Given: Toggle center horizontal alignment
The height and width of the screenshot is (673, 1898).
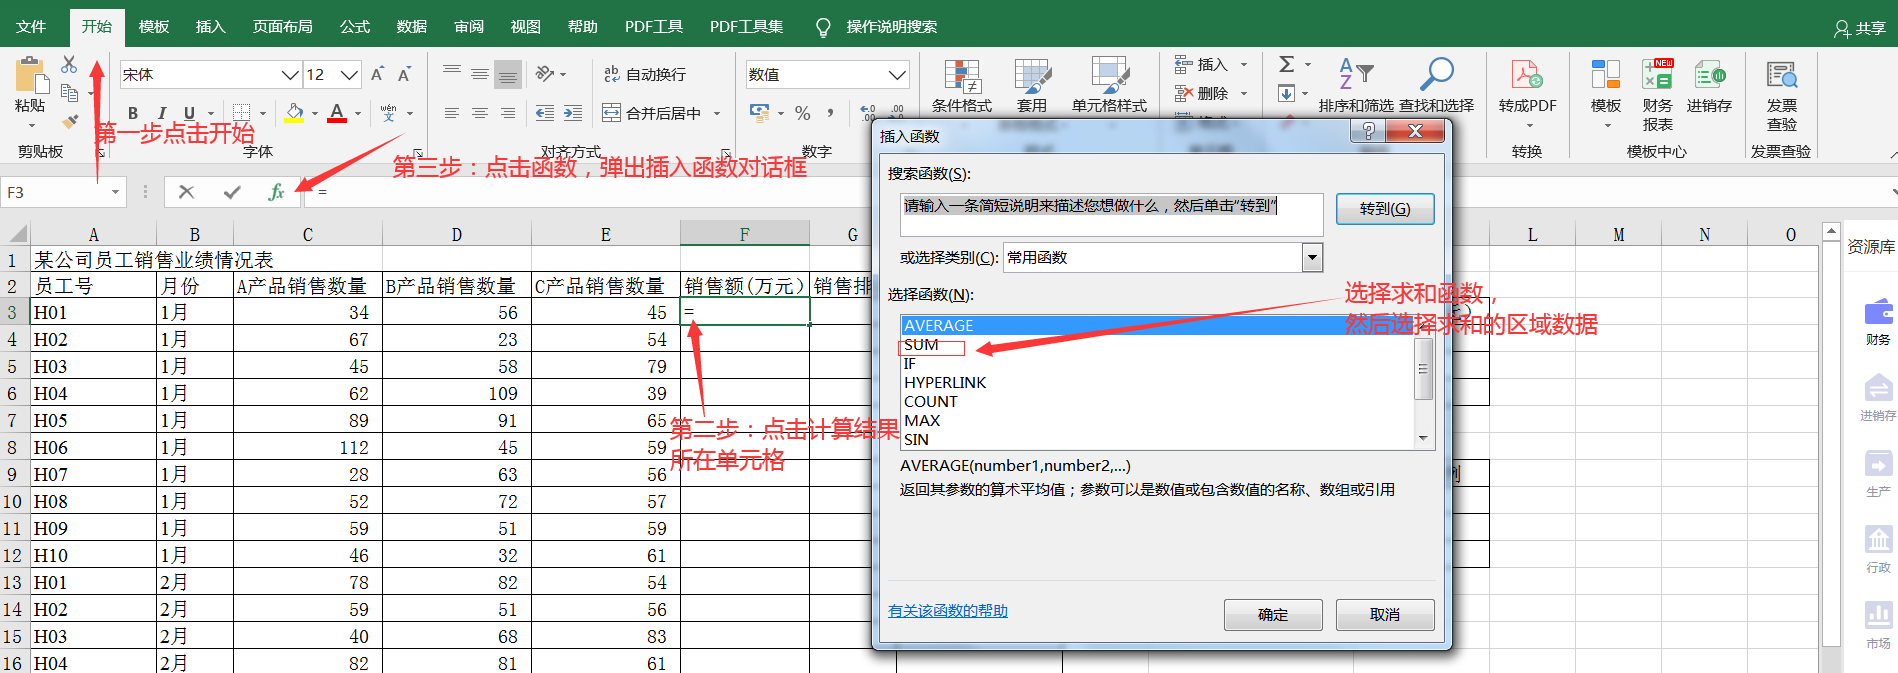Looking at the screenshot, I should coord(480,113).
